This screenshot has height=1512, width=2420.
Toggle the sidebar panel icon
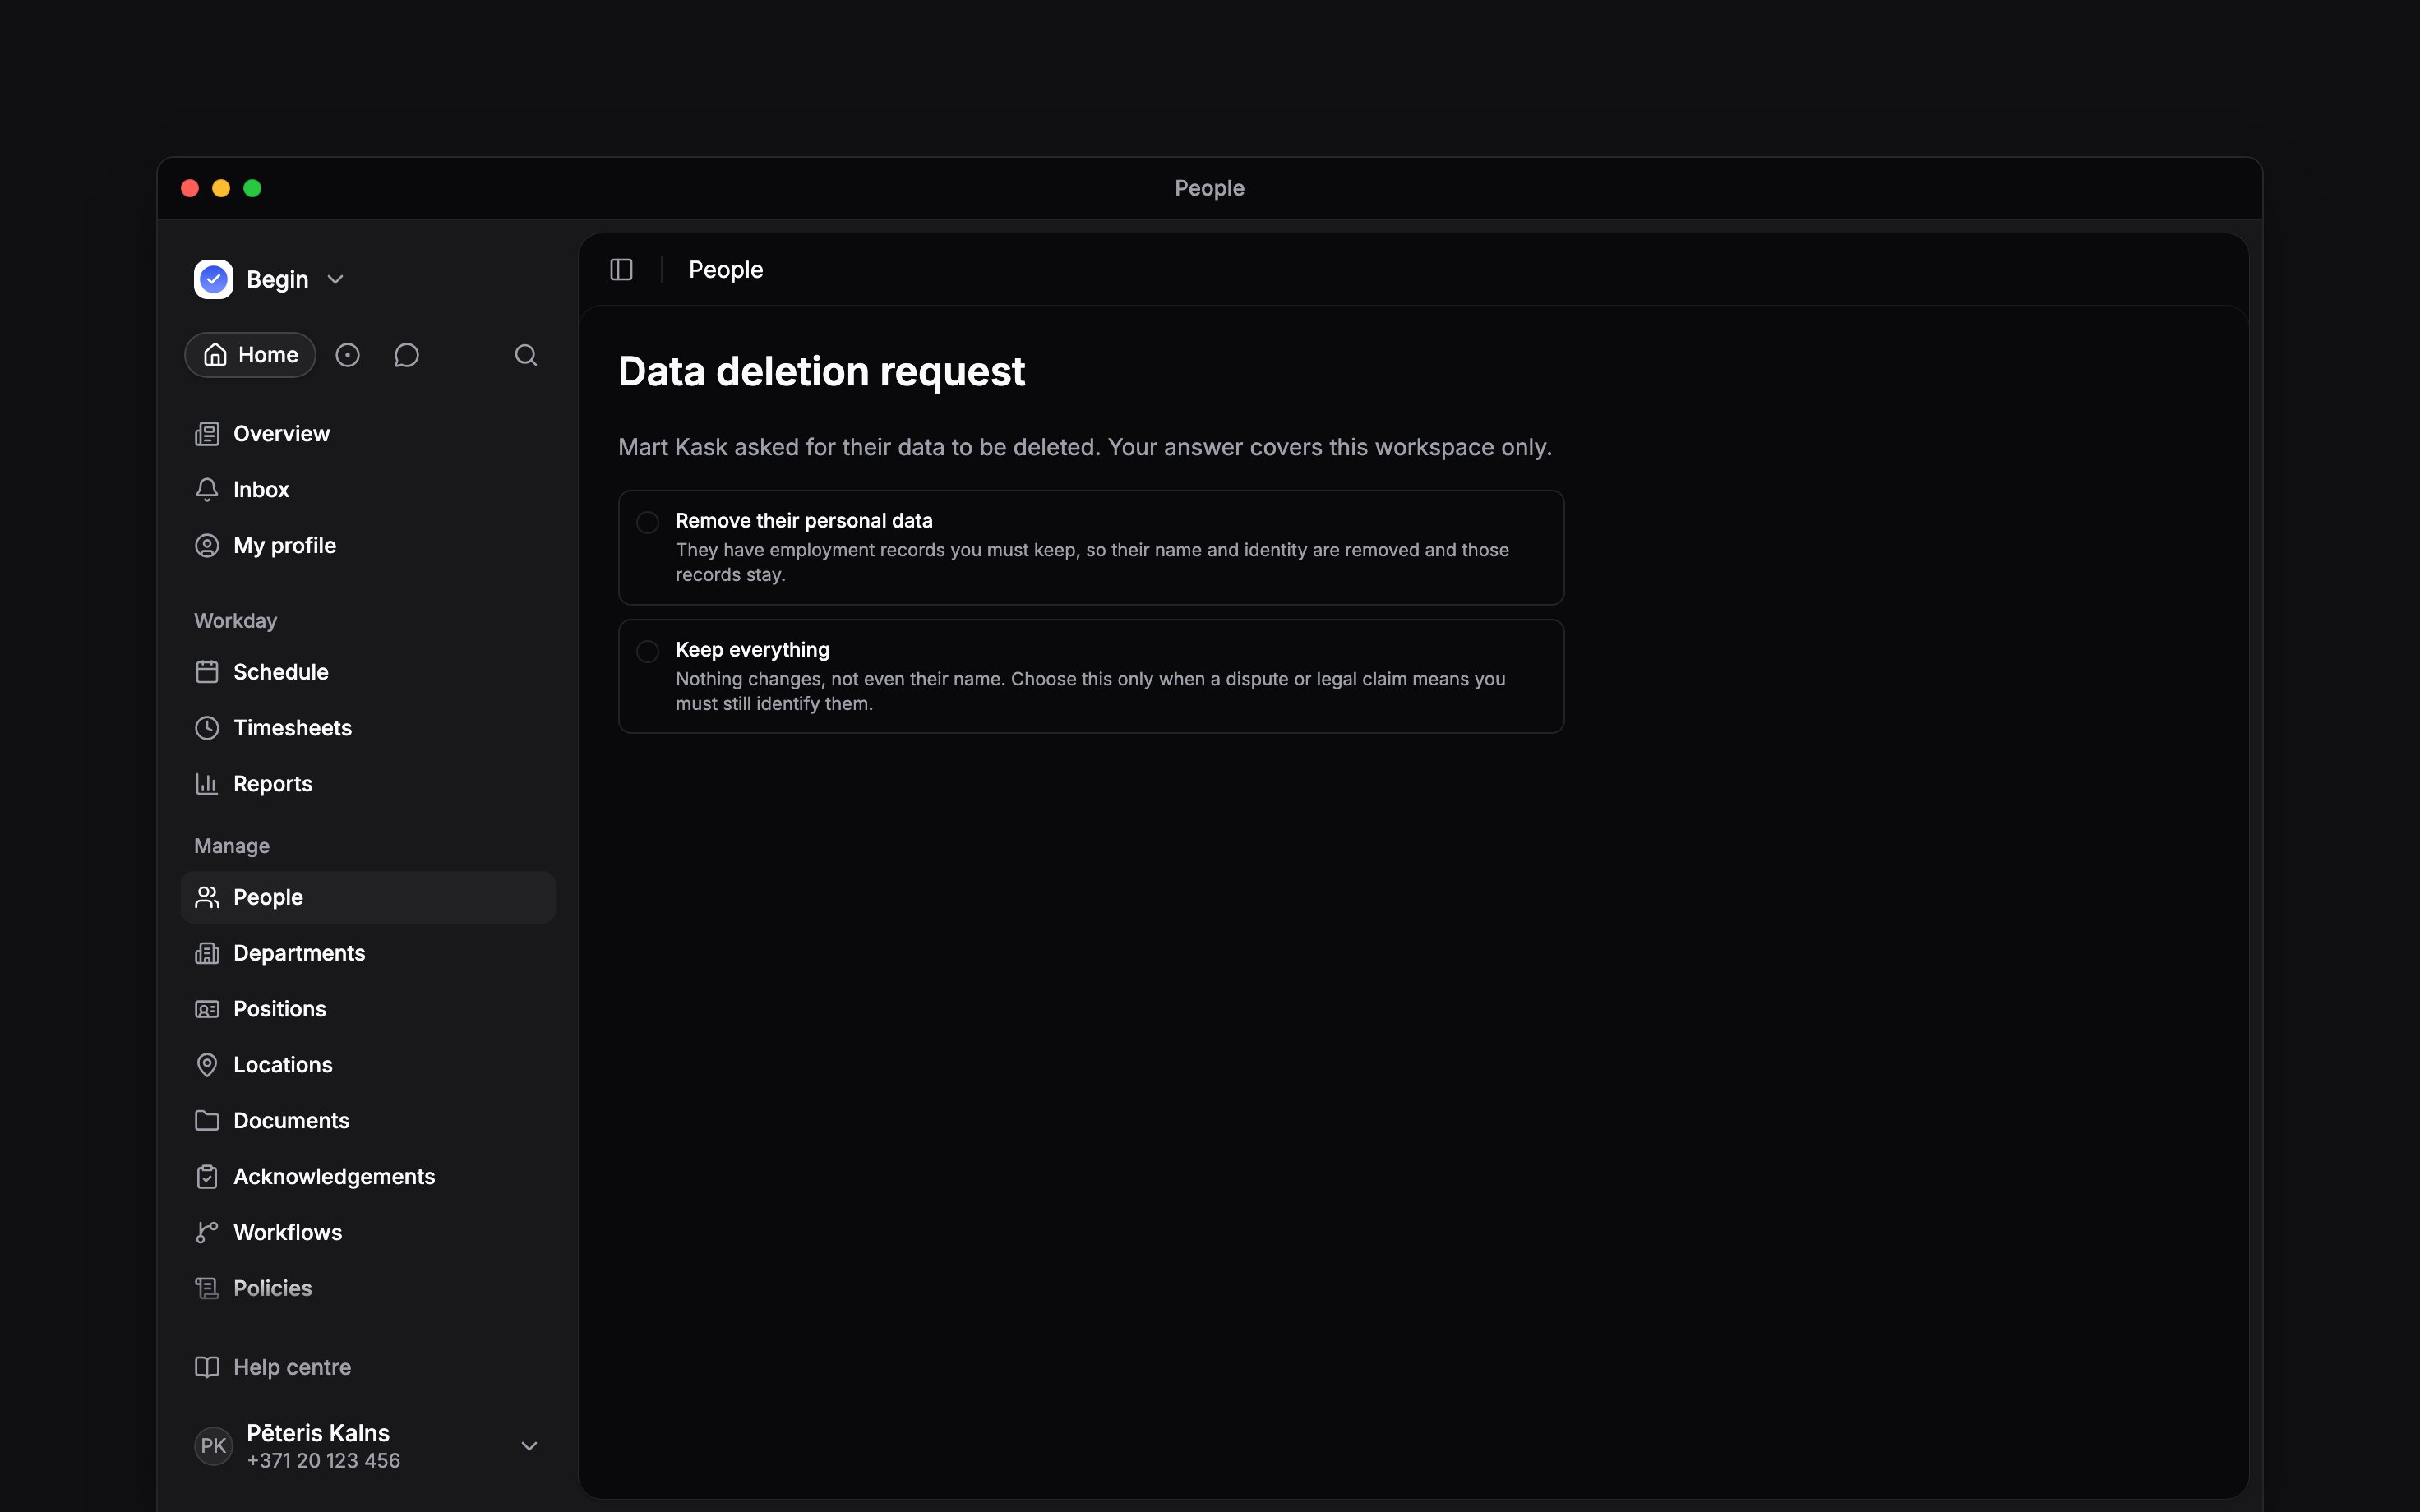point(621,270)
